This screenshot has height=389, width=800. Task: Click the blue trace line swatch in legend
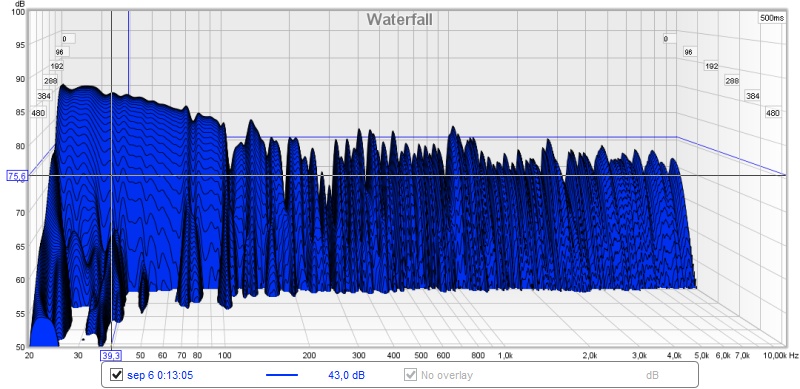(282, 375)
